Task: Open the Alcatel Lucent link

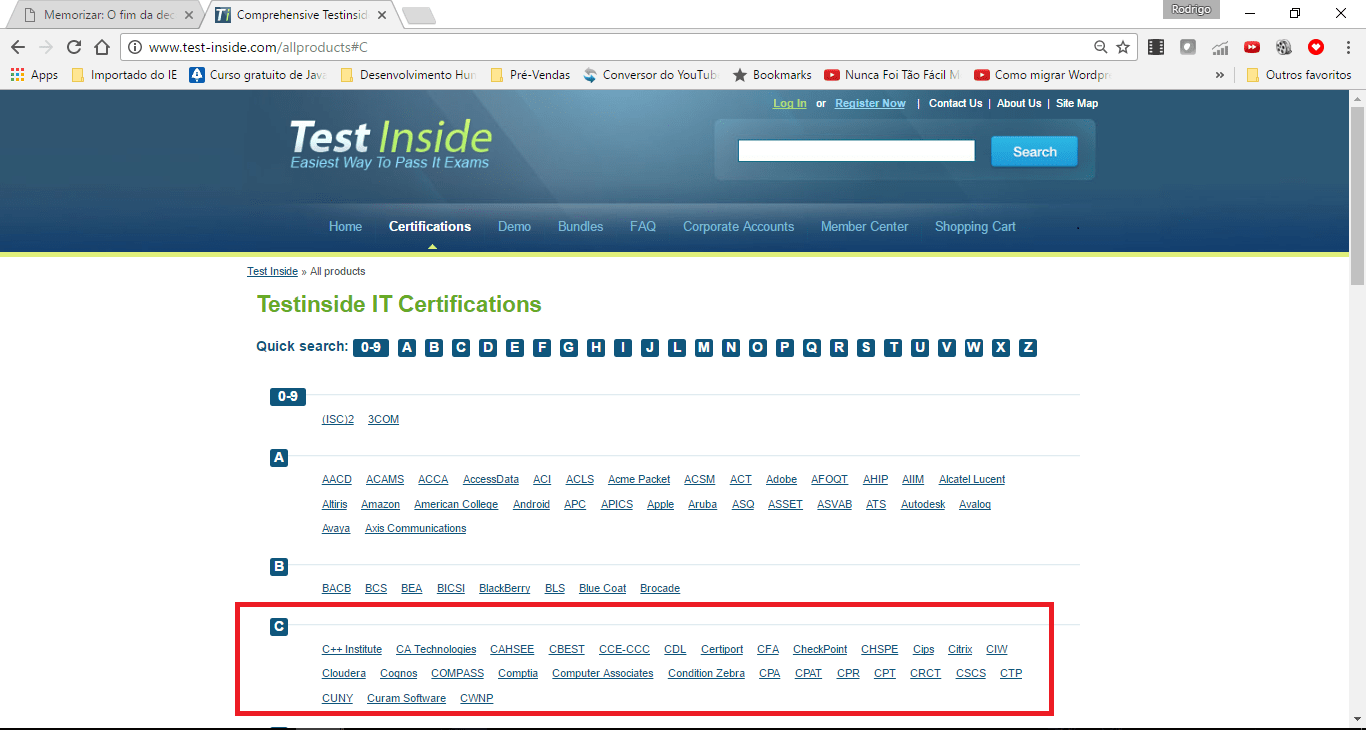Action: pyautogui.click(x=972, y=479)
